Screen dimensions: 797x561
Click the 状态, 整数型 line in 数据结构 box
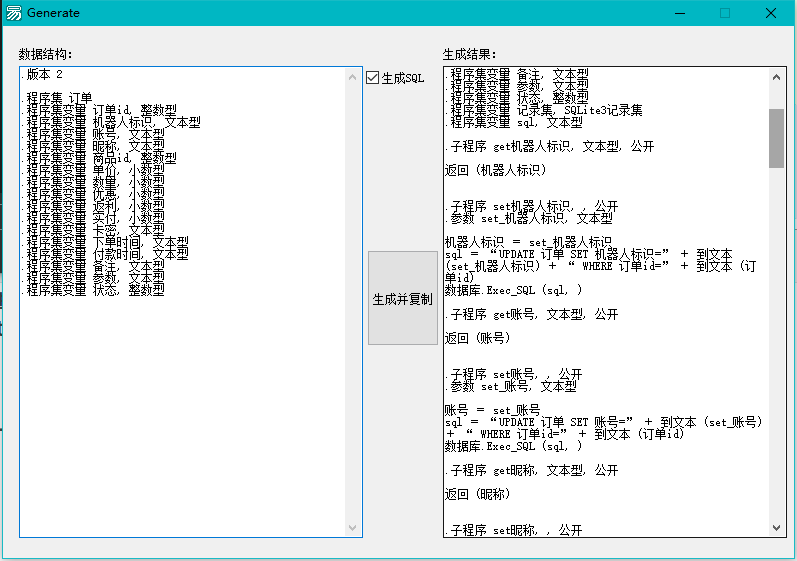[x=95, y=290]
